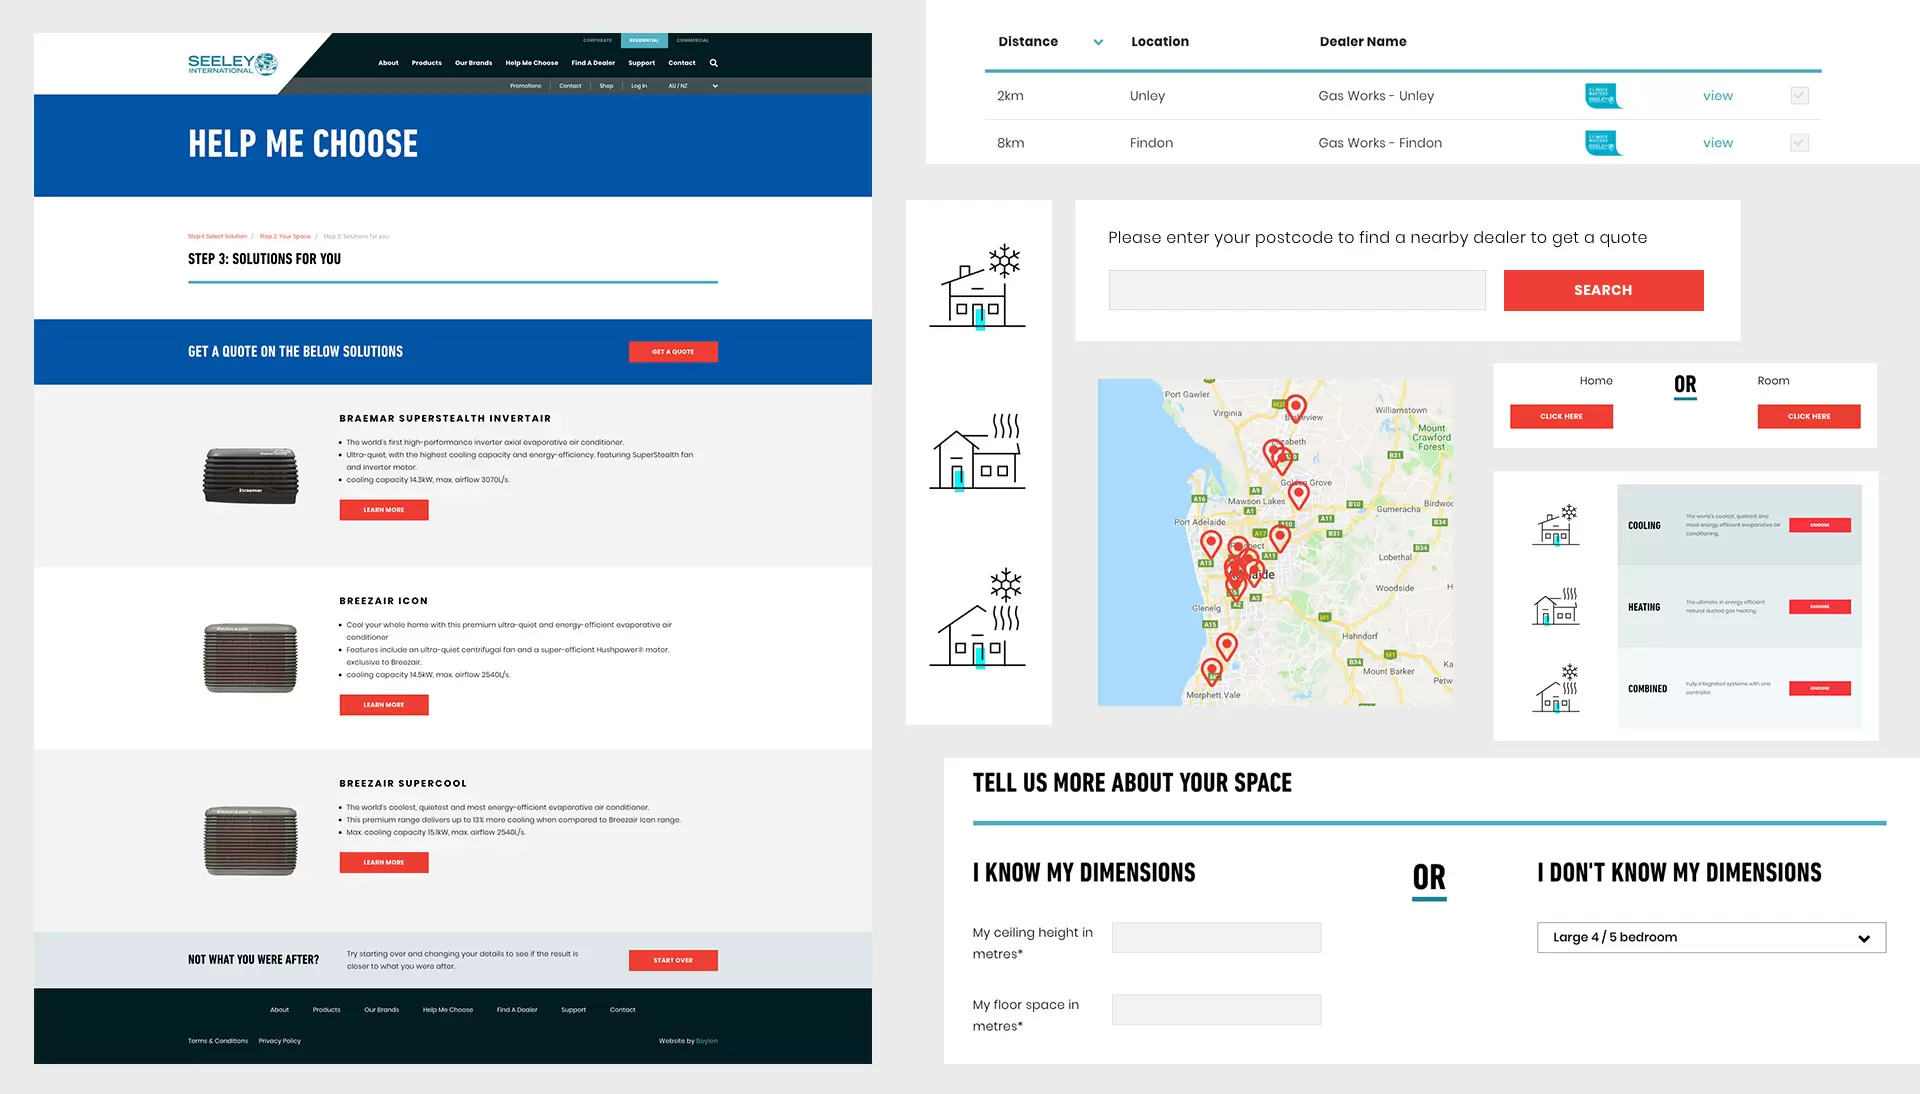Switch to the Corporate site tab
Image resolution: width=1920 pixels, height=1094 pixels.
point(597,40)
